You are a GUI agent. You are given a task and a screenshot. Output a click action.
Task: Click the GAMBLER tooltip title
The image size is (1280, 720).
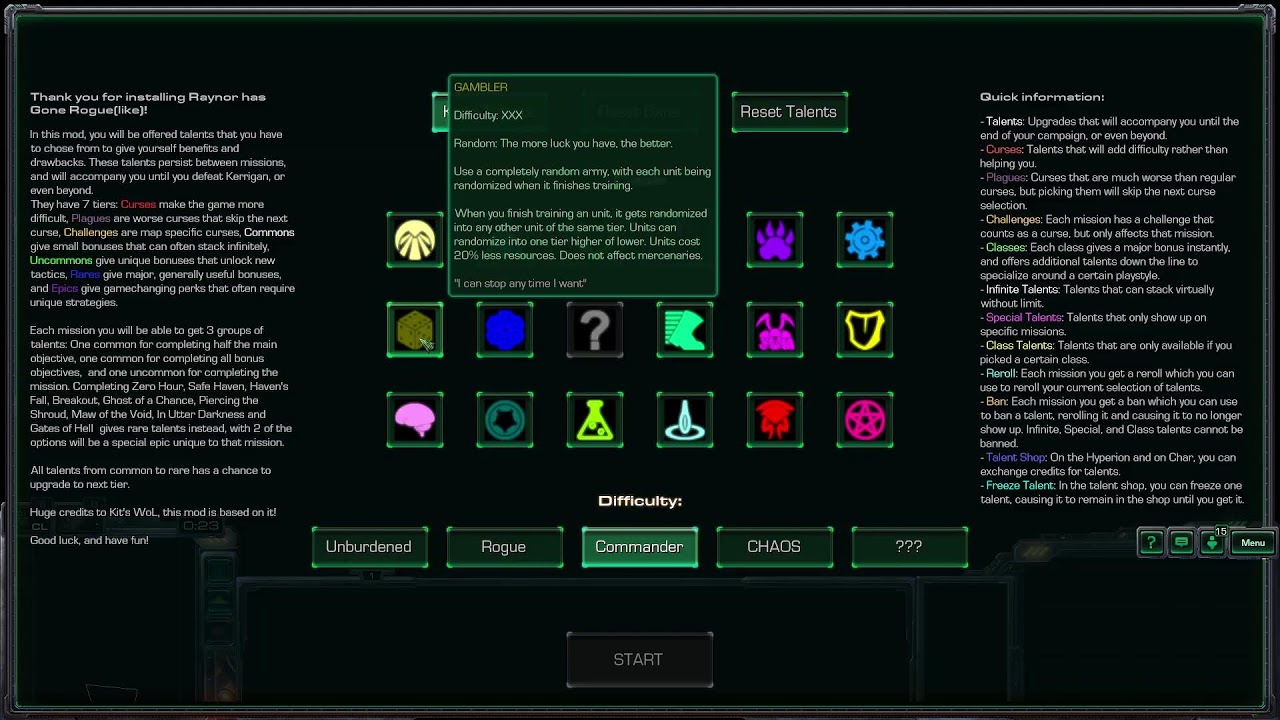click(481, 87)
